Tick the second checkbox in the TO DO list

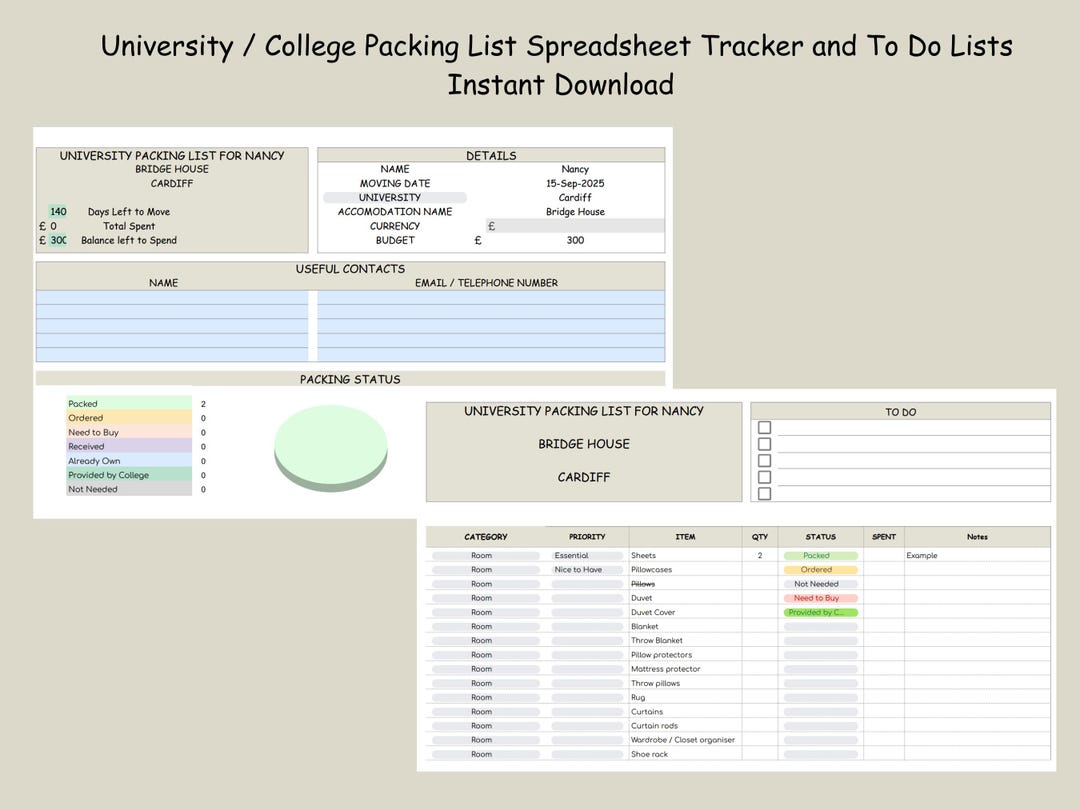(x=764, y=442)
